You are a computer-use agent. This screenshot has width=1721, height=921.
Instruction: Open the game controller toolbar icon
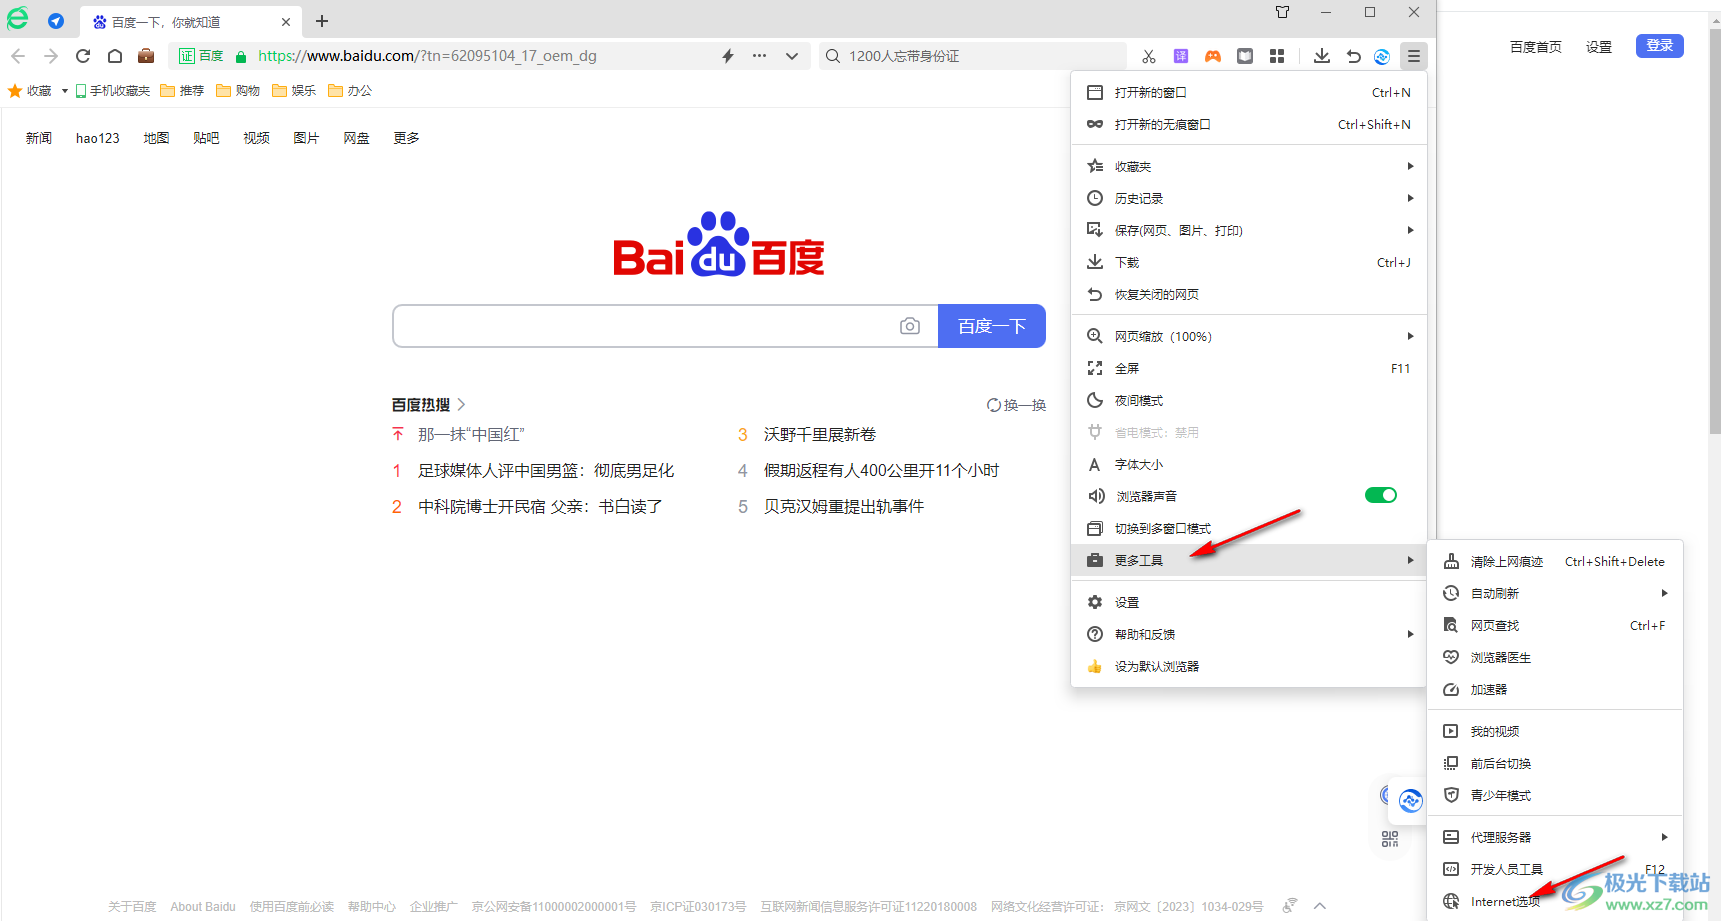pyautogui.click(x=1213, y=56)
